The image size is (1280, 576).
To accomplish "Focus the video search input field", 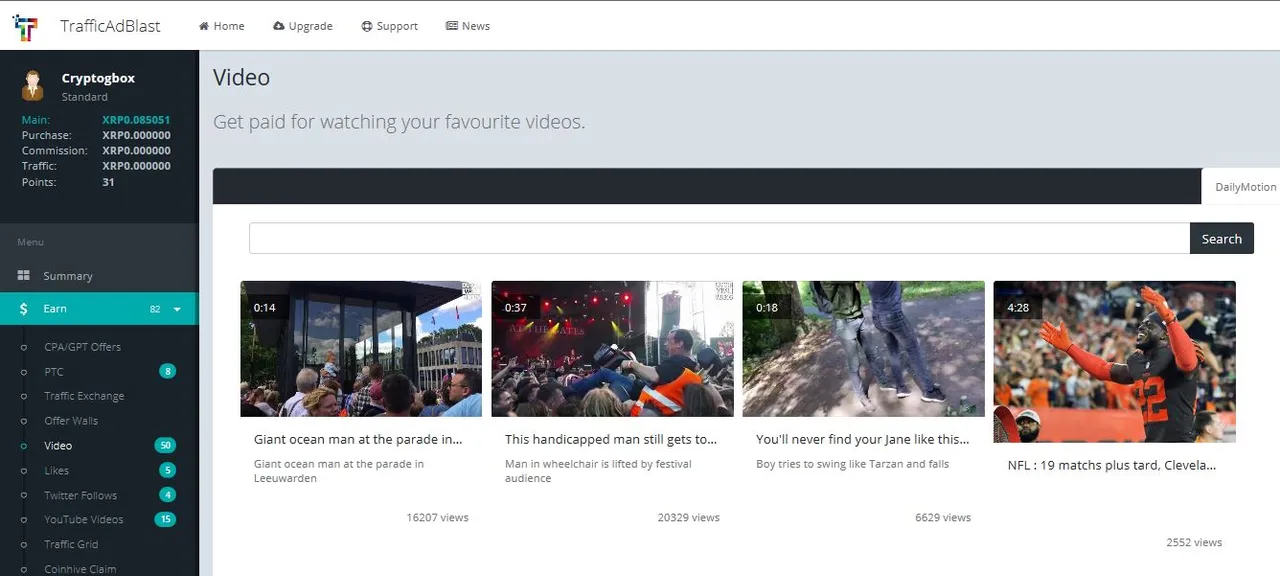I will pyautogui.click(x=719, y=239).
